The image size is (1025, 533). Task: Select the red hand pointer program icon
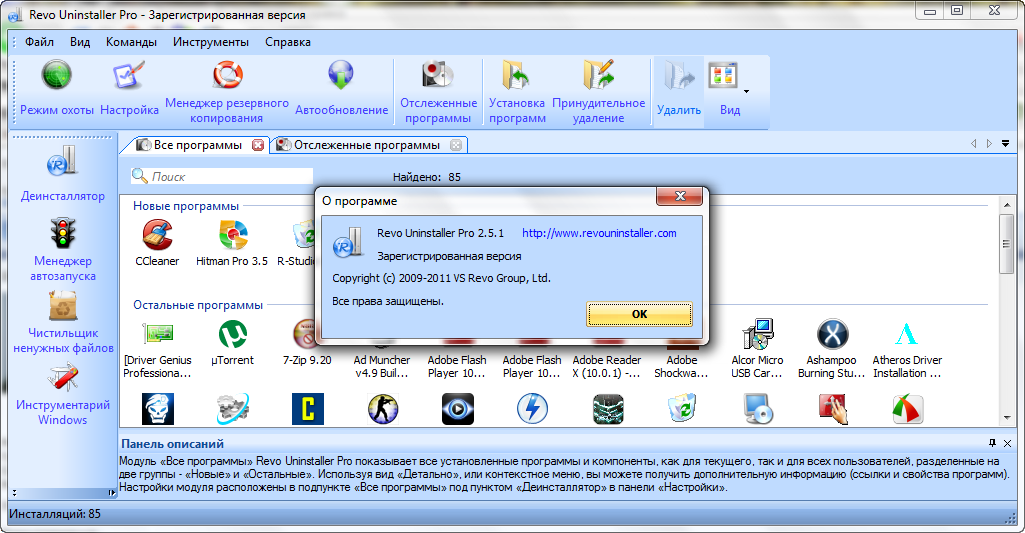coord(833,409)
